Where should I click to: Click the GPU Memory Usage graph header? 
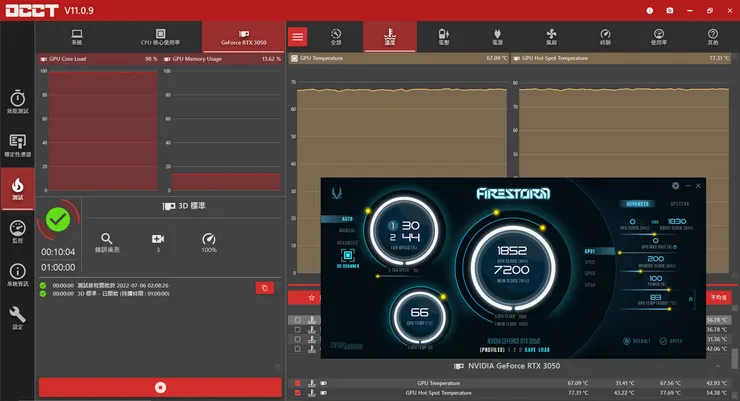point(222,59)
